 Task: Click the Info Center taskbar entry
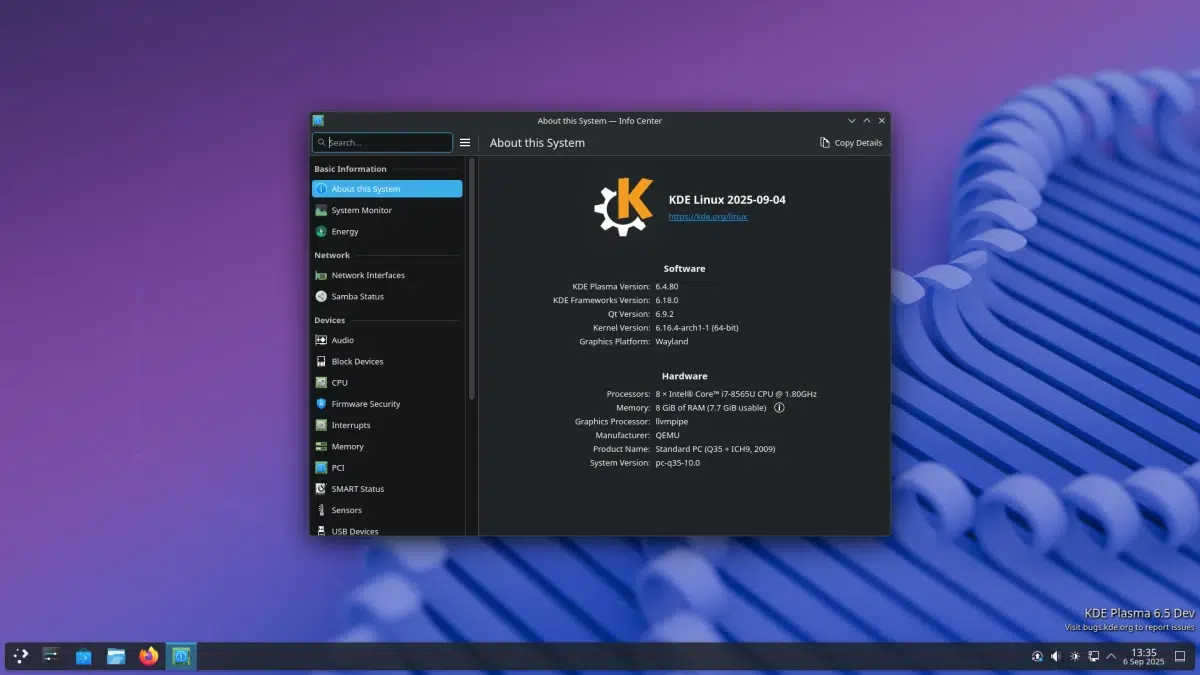(181, 656)
